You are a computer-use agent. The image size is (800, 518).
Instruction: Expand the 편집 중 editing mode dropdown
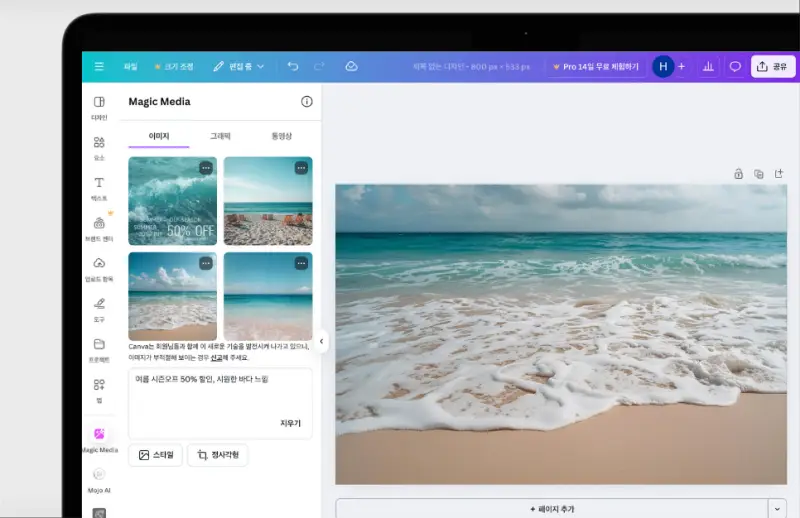tap(238, 67)
